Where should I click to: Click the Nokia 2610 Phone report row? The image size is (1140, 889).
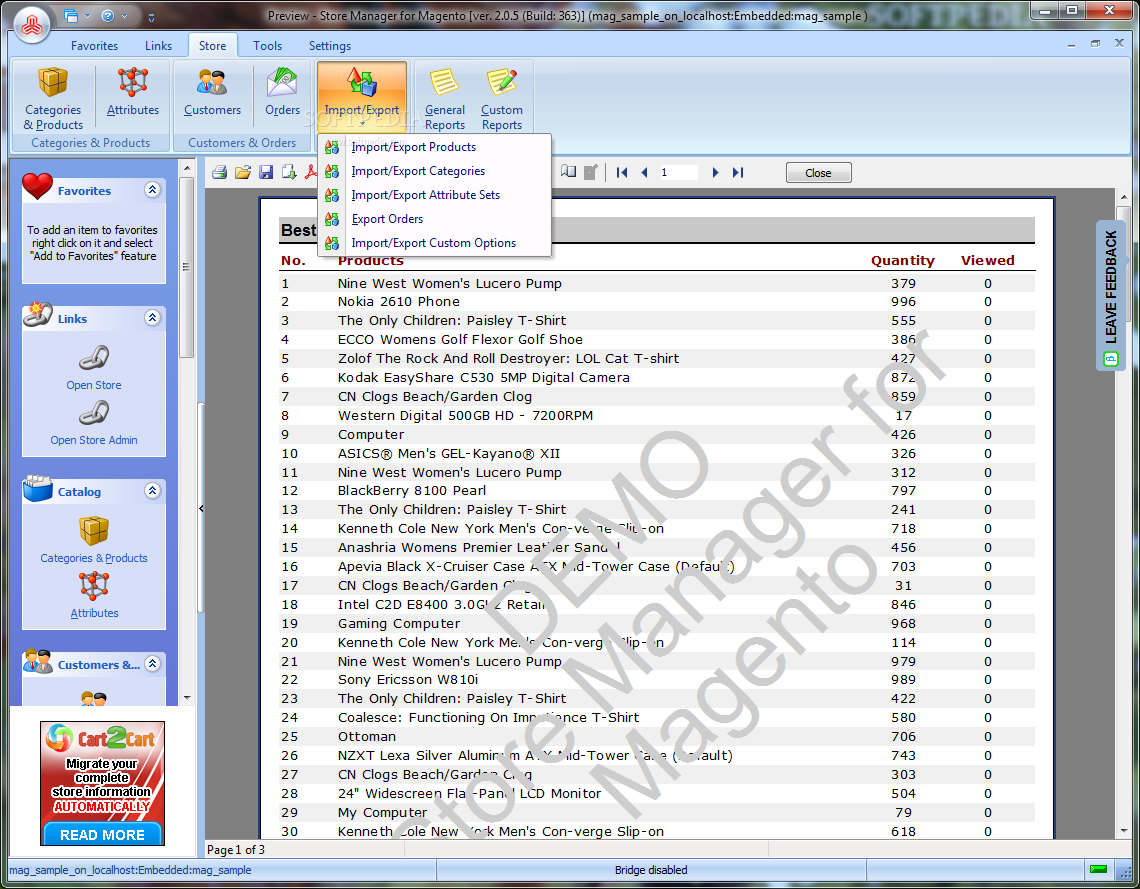(x=657, y=302)
